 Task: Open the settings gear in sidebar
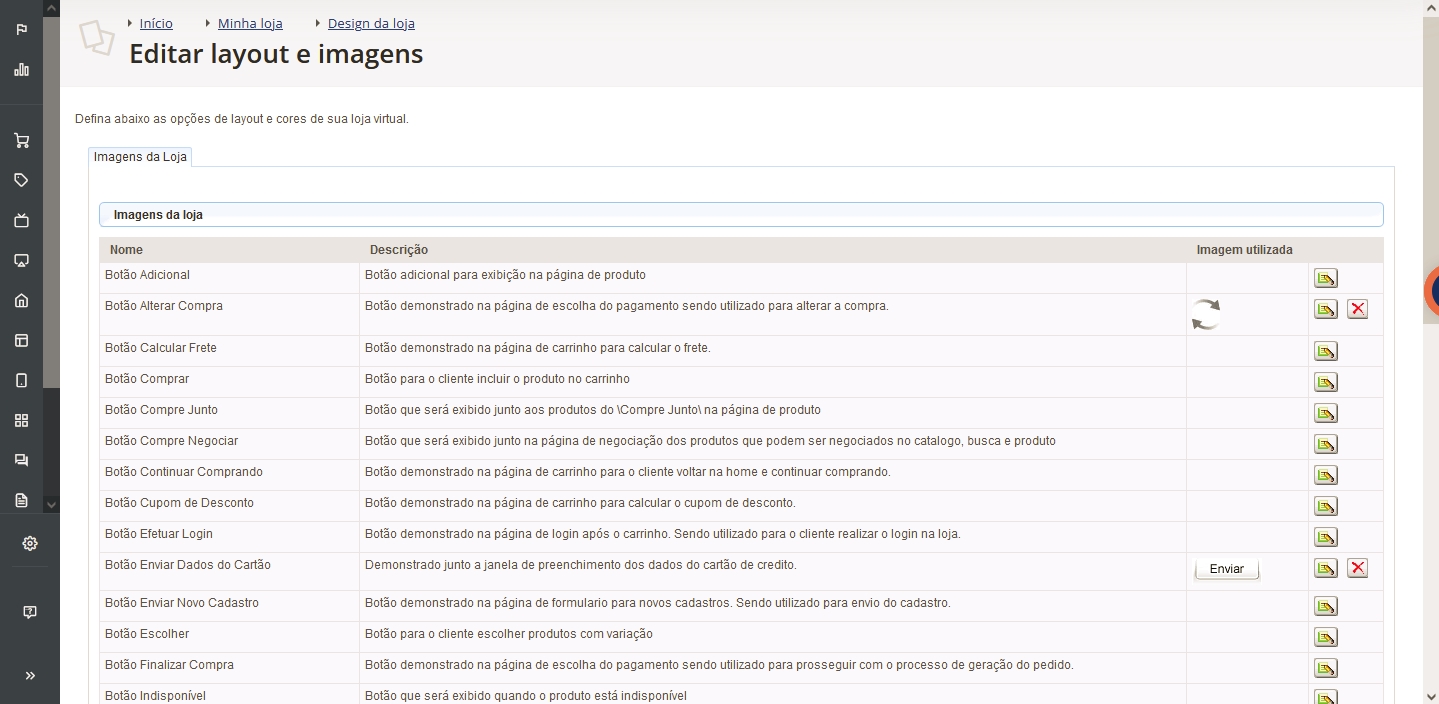30,543
